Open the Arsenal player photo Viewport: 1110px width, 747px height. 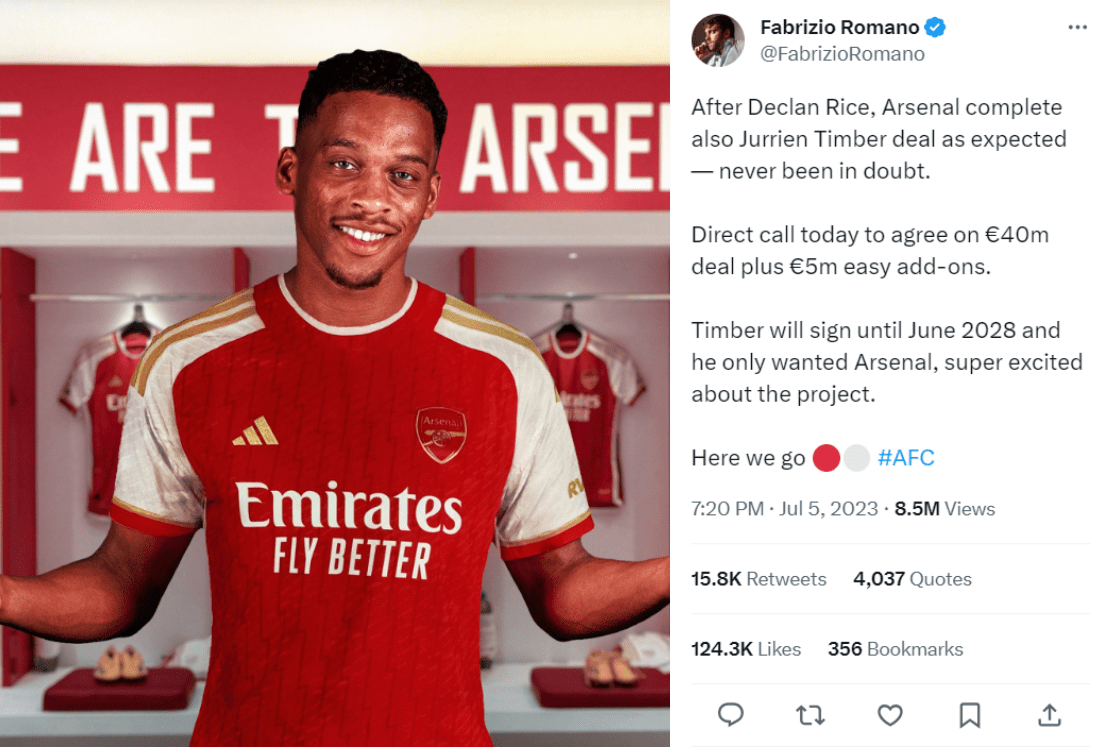[x=335, y=373]
